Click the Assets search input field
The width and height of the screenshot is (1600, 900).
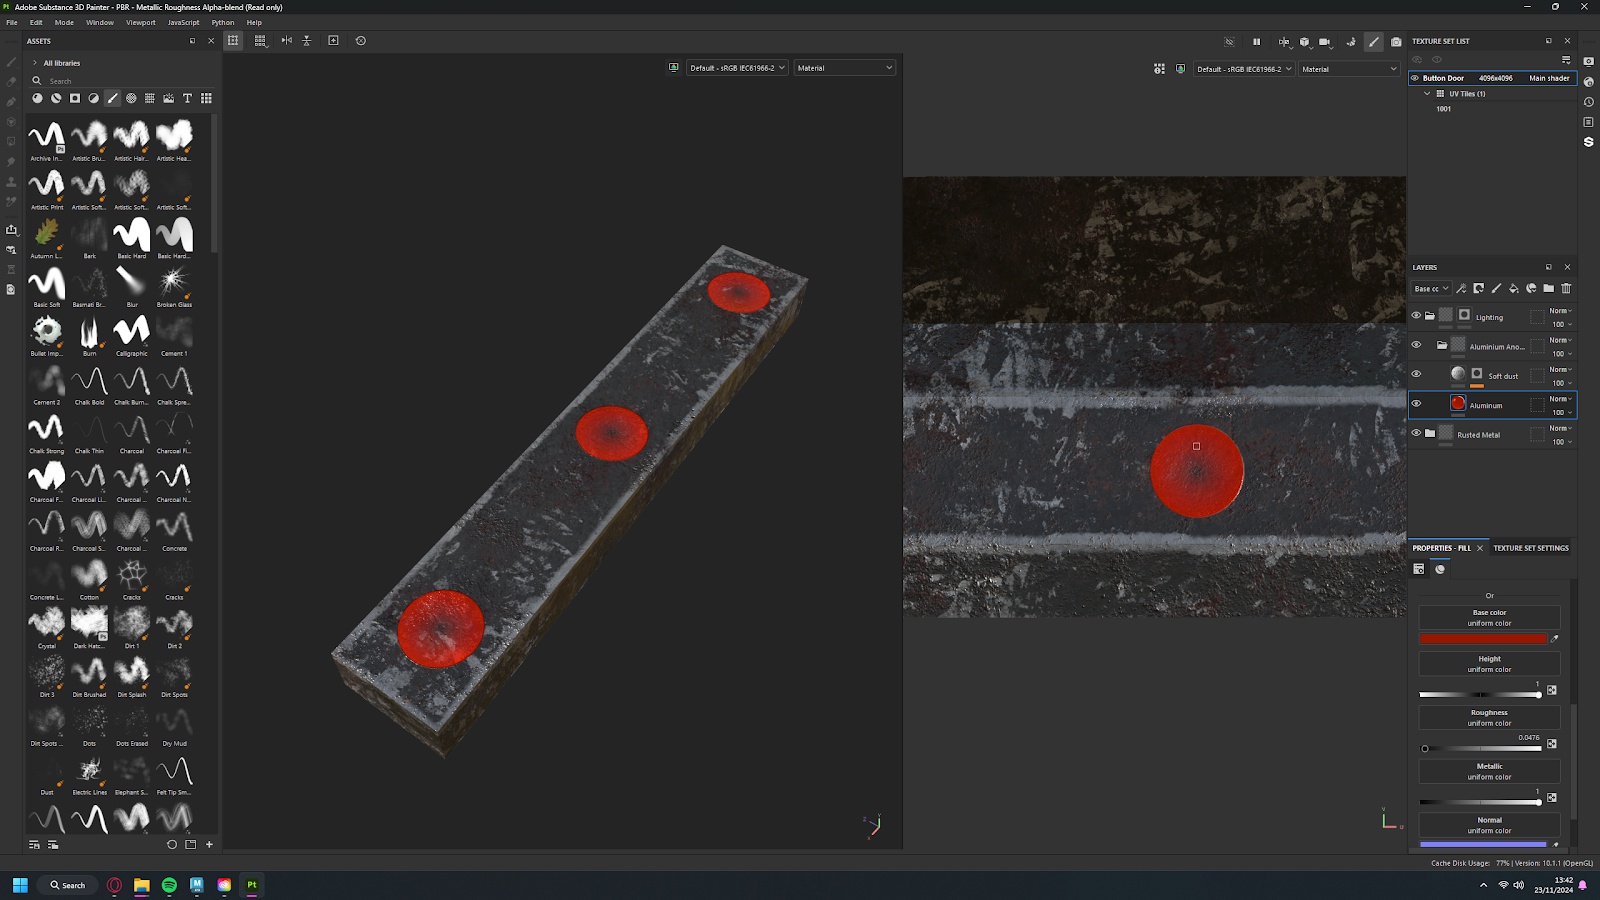[123, 81]
